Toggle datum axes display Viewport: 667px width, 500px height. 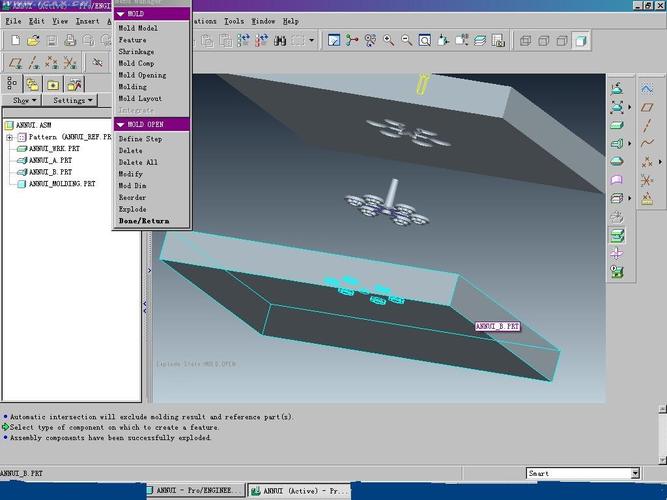pyautogui.click(x=34, y=63)
